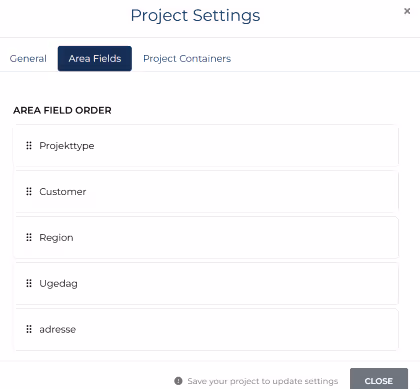Switch to the General tab
This screenshot has height=389, width=420.
tap(28, 59)
